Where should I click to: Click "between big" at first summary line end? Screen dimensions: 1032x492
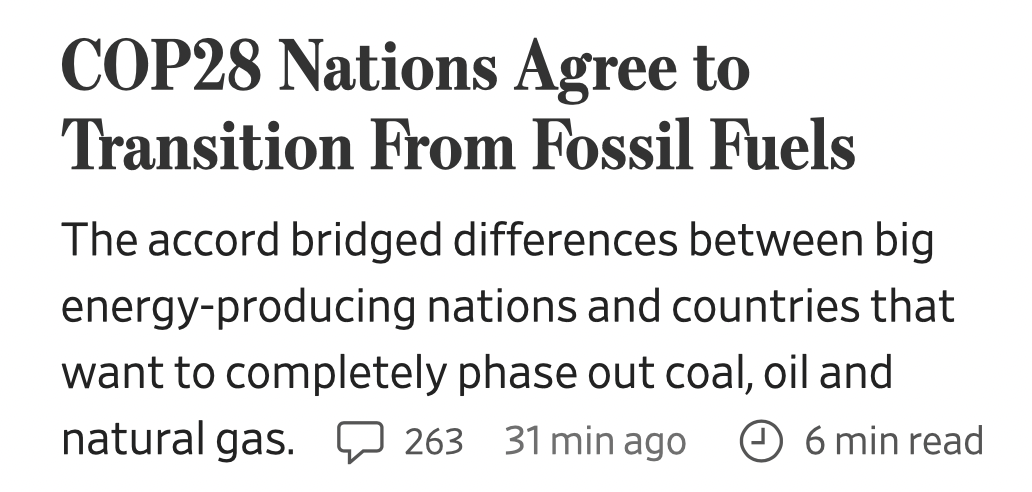point(812,241)
